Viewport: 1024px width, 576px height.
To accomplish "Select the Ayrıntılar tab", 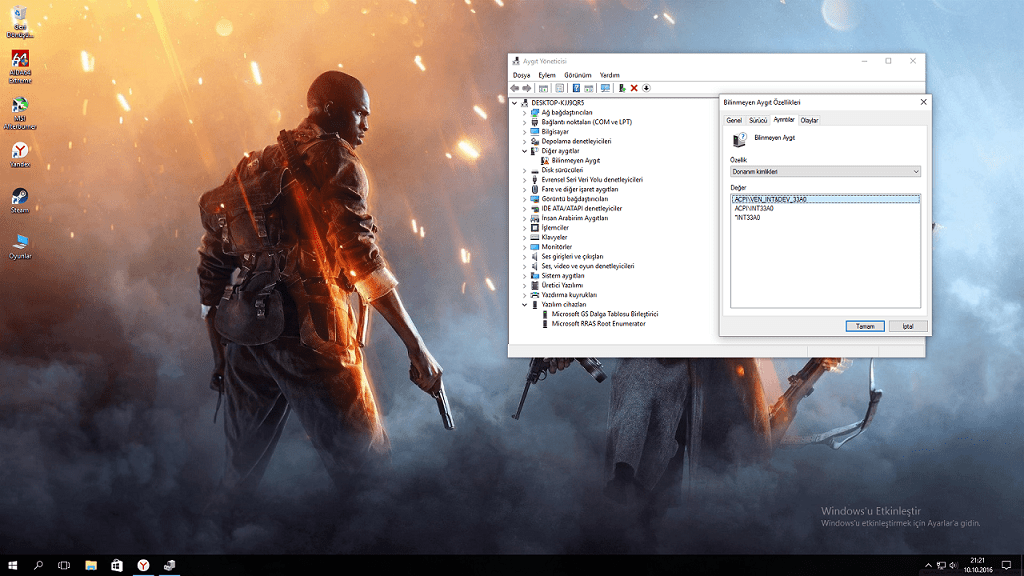I will [x=784, y=120].
